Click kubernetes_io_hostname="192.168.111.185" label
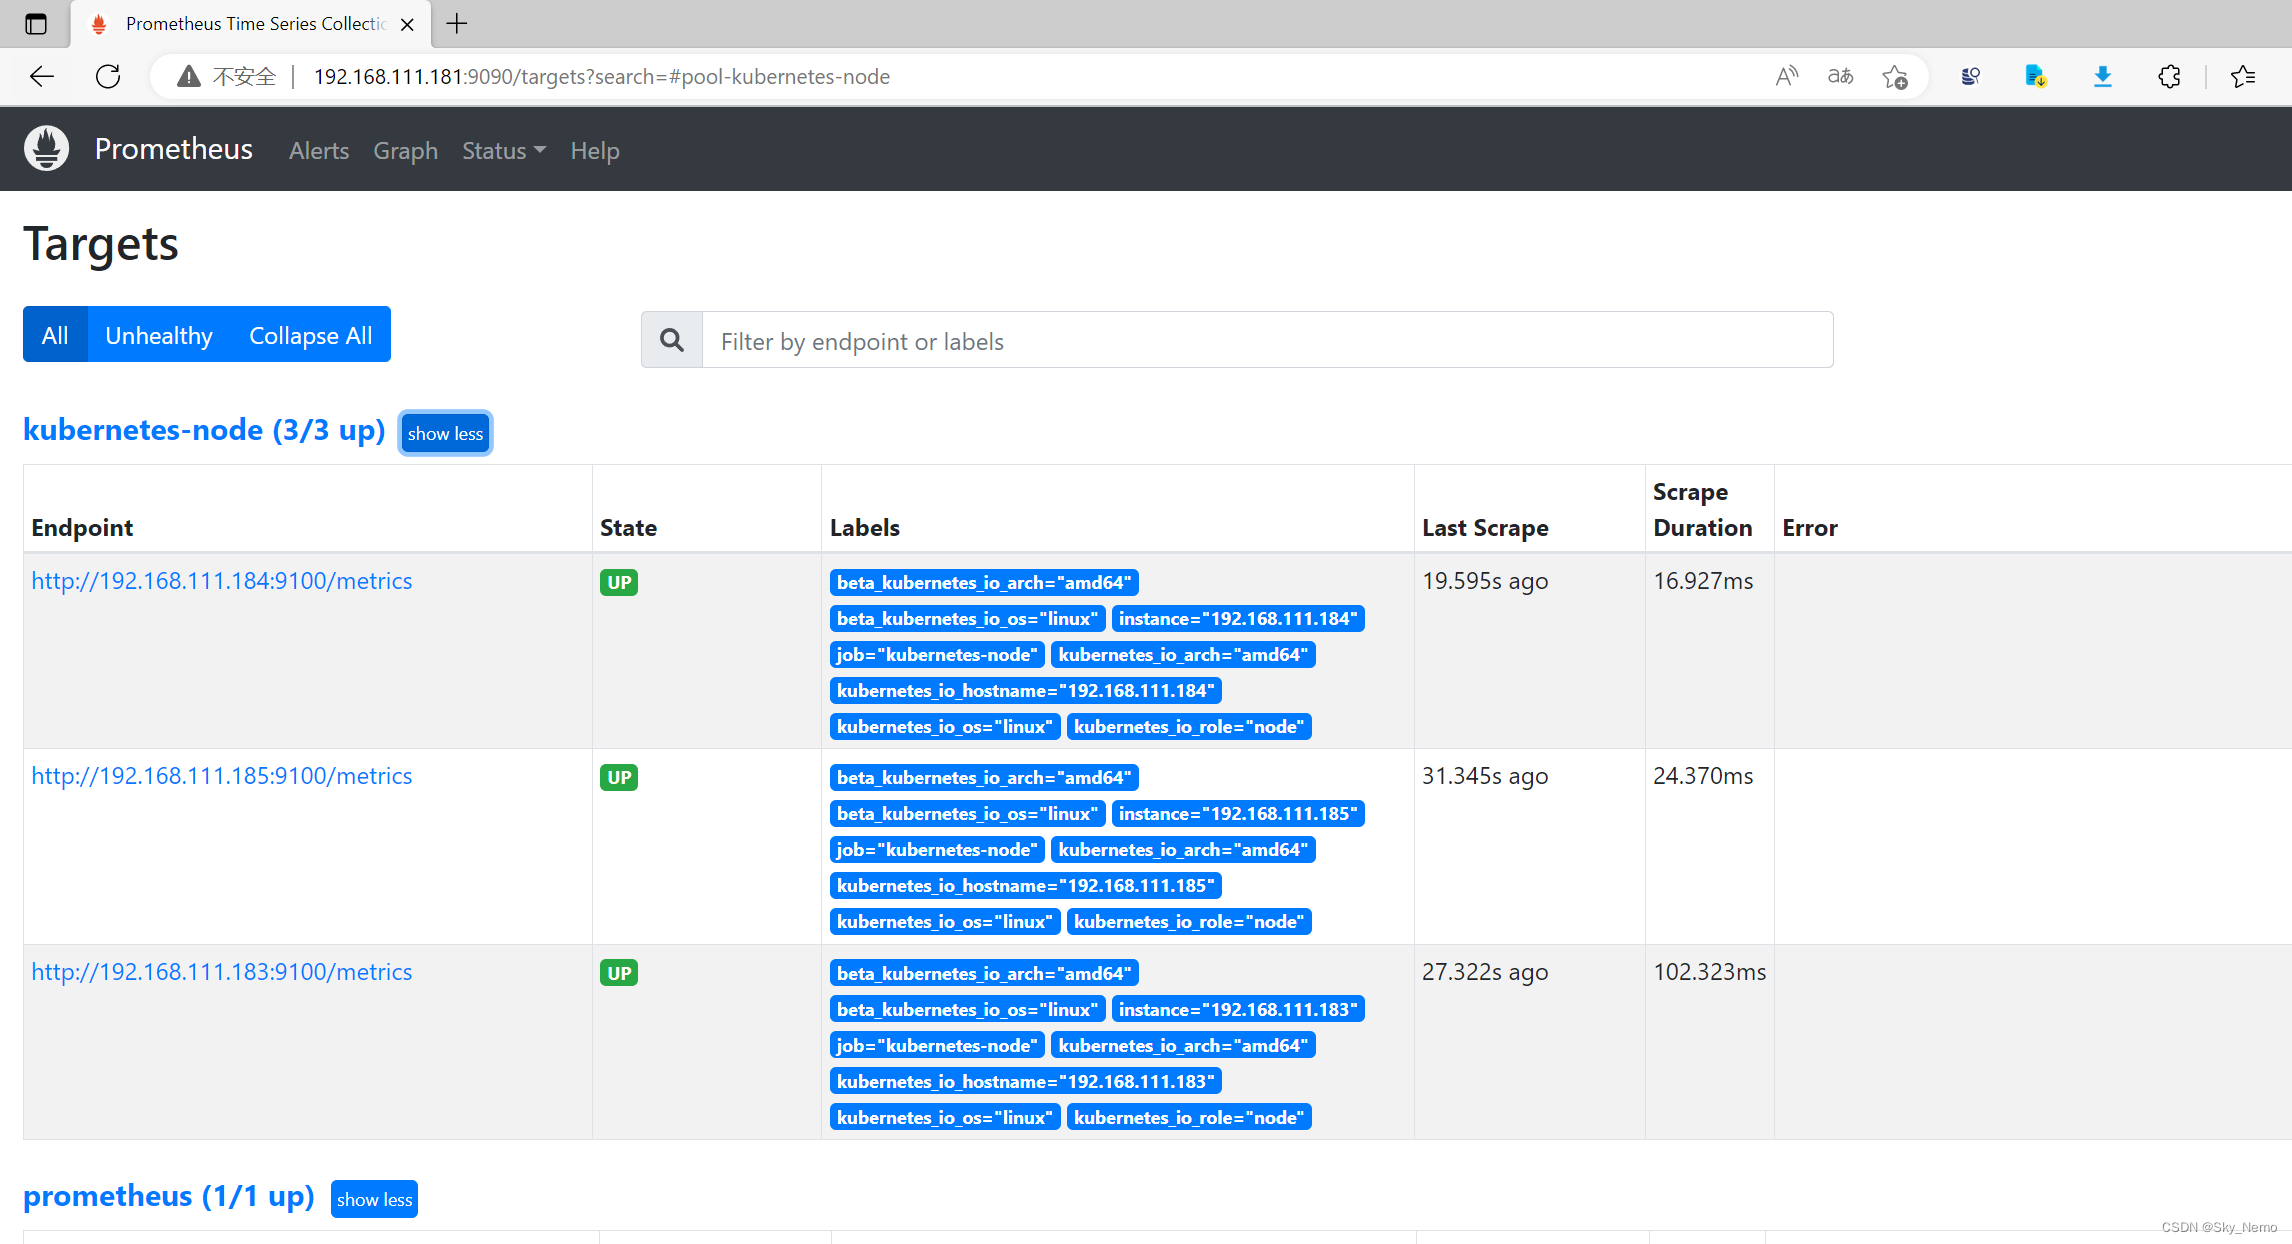The width and height of the screenshot is (2292, 1244). tap(1026, 886)
